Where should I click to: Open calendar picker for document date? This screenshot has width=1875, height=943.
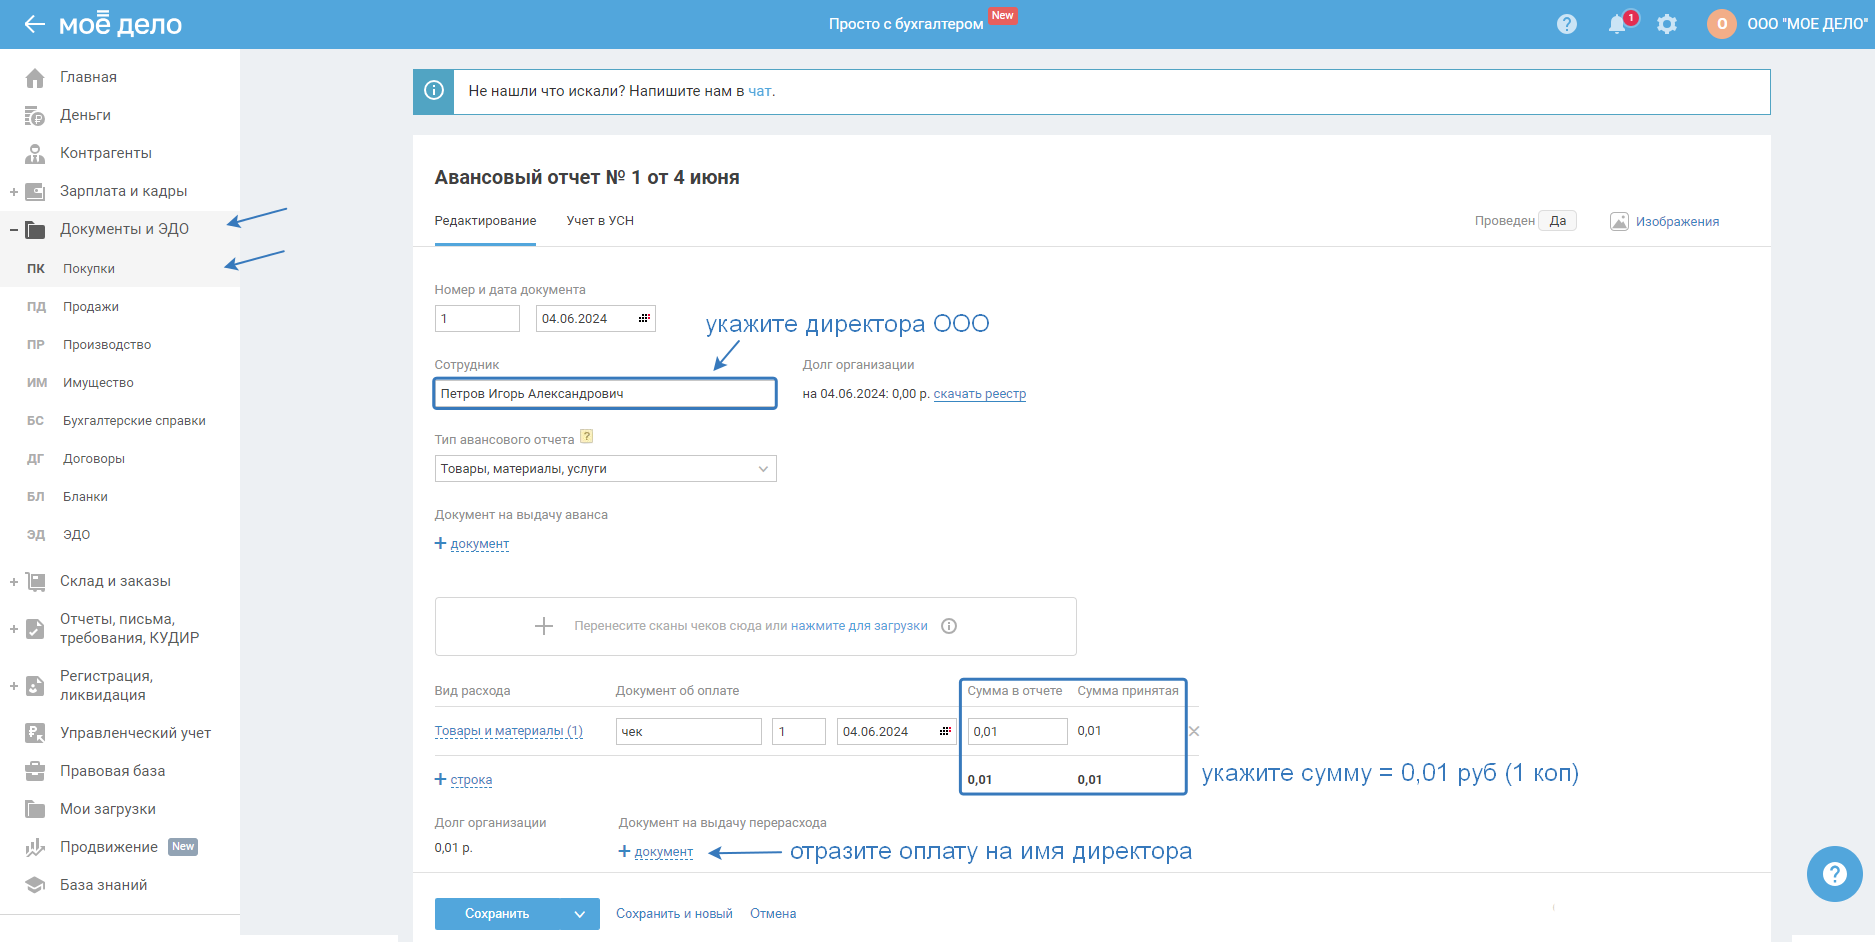click(644, 318)
